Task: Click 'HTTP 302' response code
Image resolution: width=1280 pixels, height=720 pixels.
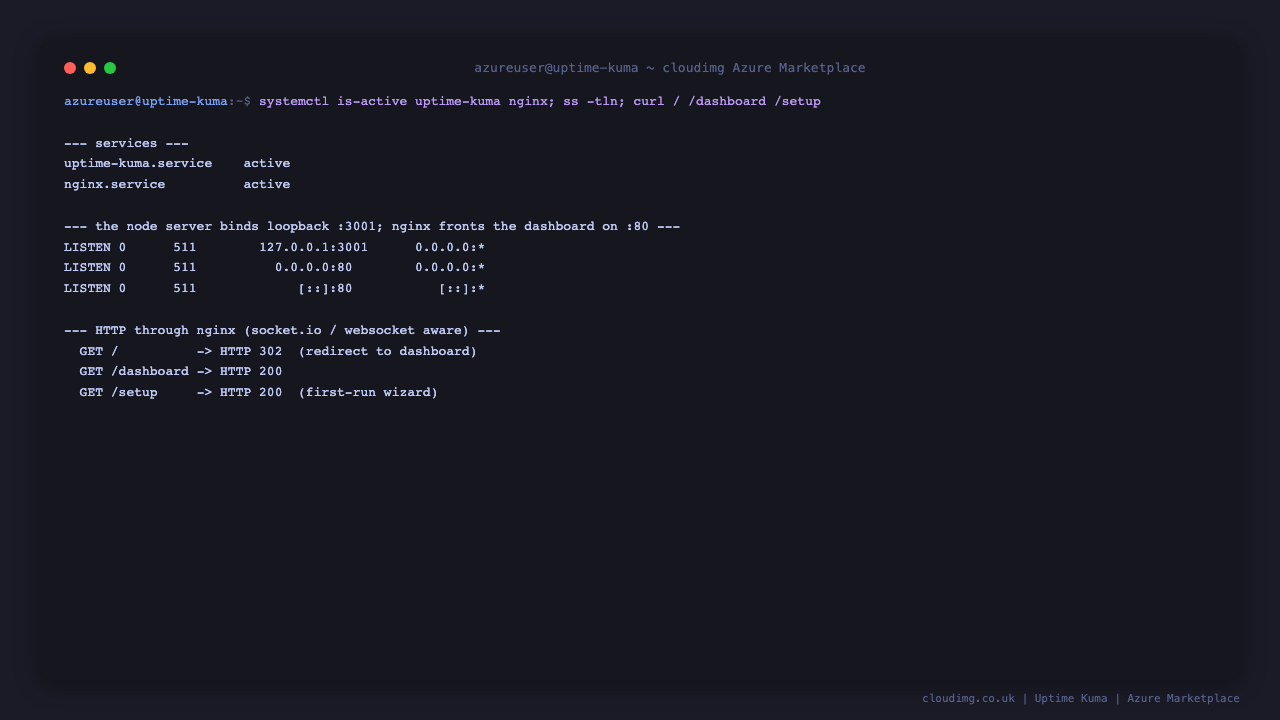Action: [251, 351]
